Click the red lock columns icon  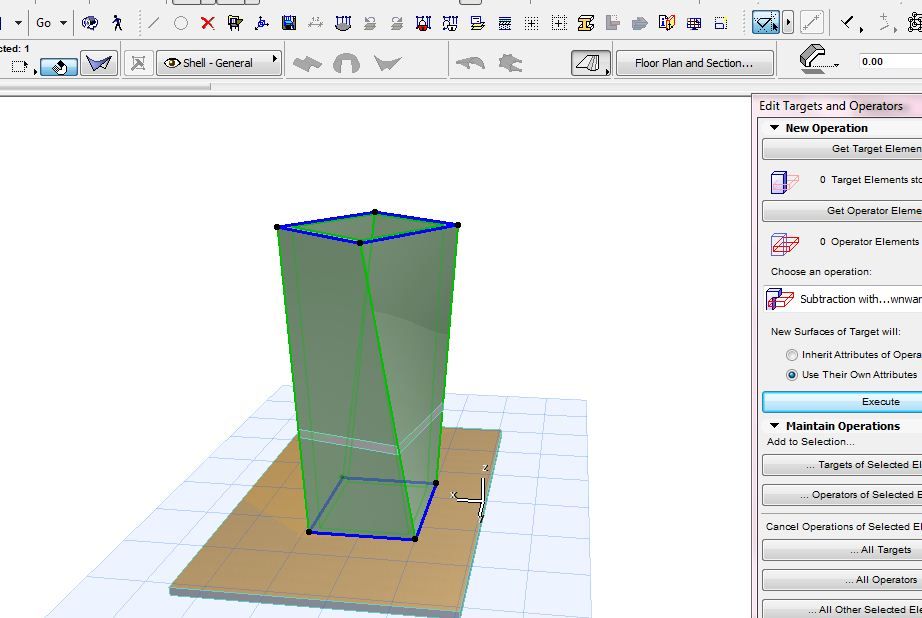[423, 23]
